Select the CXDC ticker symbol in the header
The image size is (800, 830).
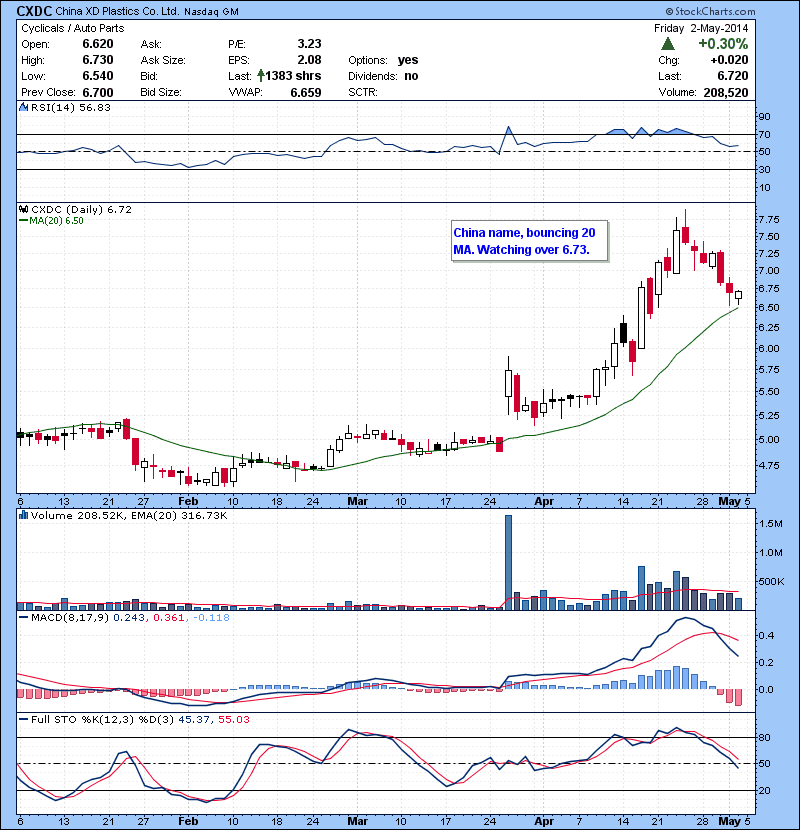(34, 11)
